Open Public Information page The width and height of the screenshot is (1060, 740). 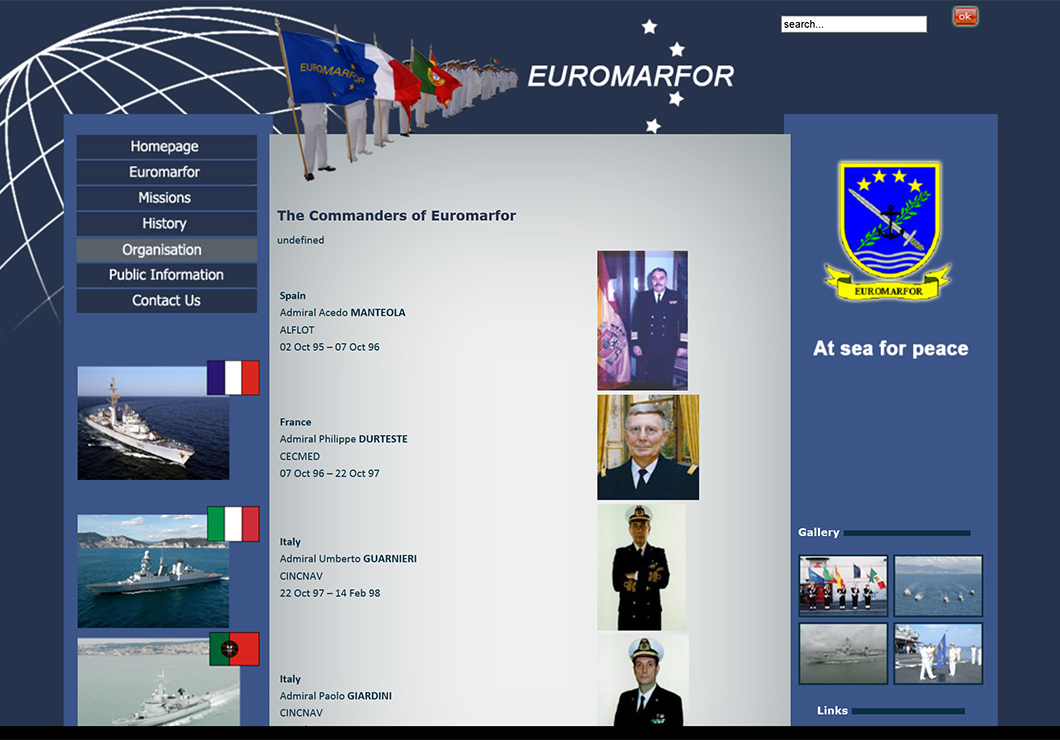coord(166,275)
